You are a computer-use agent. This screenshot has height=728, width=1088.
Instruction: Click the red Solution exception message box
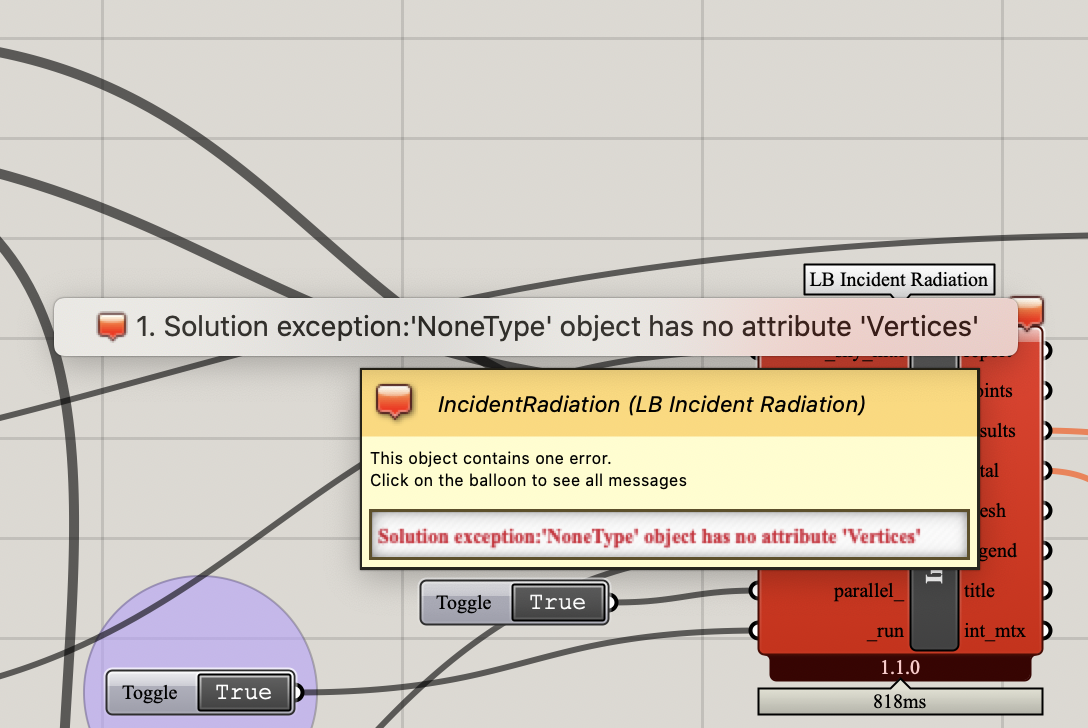669,535
